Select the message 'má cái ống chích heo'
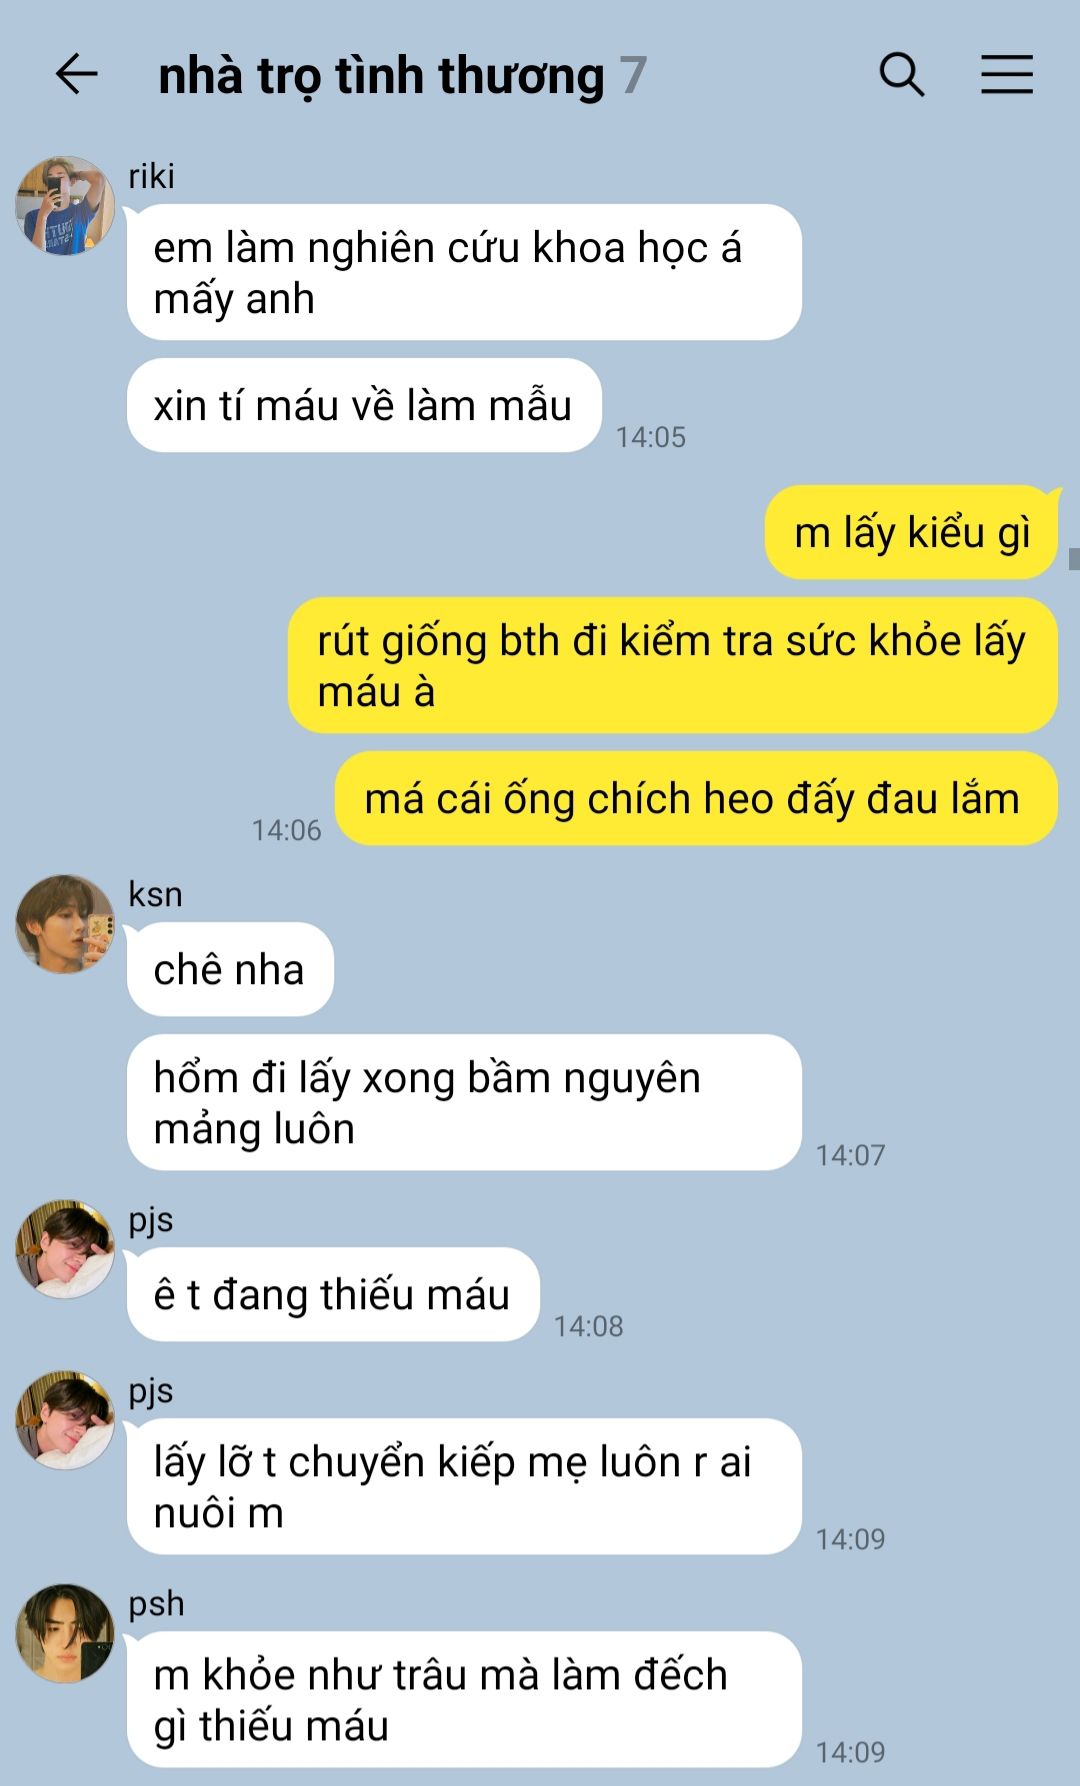The image size is (1080, 1786). click(696, 798)
